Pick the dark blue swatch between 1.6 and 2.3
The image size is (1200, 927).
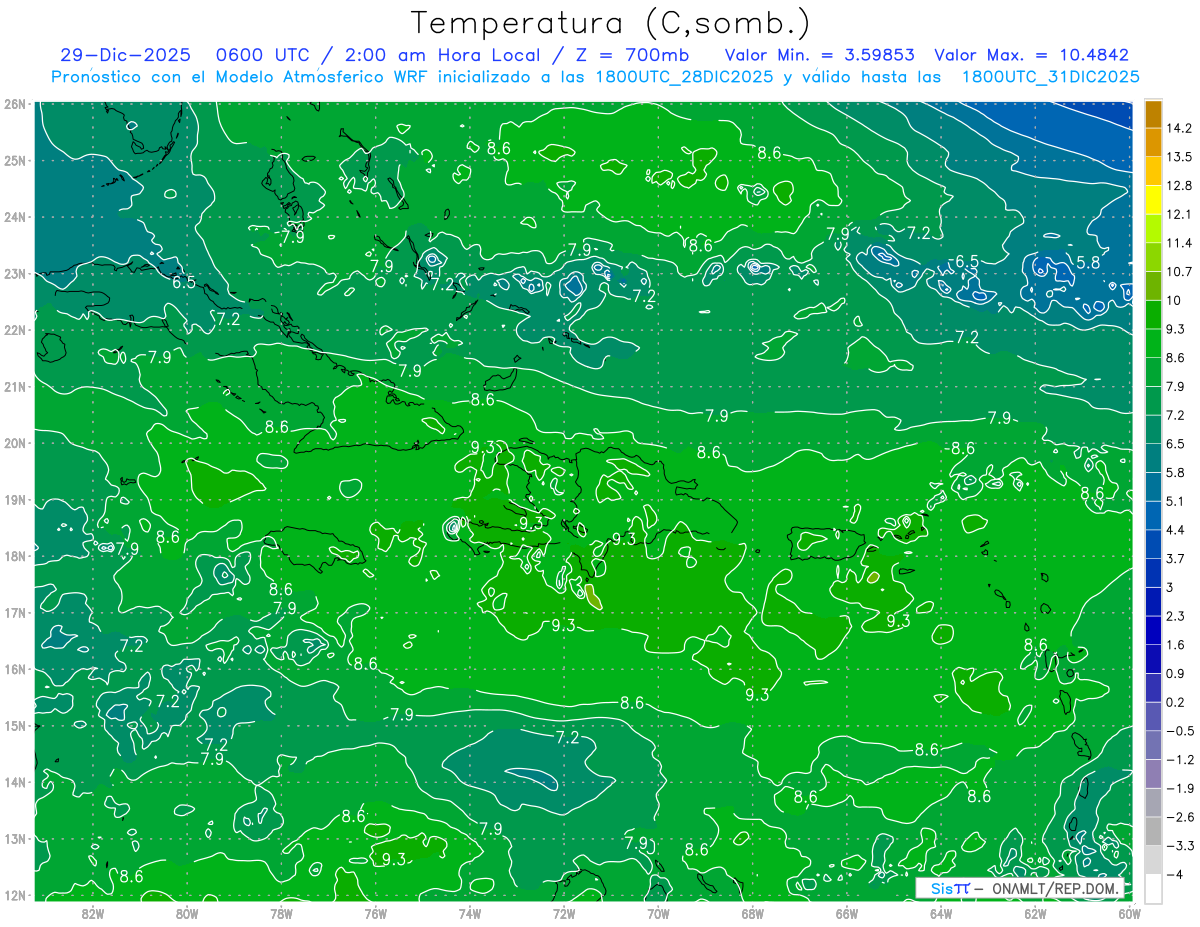click(1153, 630)
